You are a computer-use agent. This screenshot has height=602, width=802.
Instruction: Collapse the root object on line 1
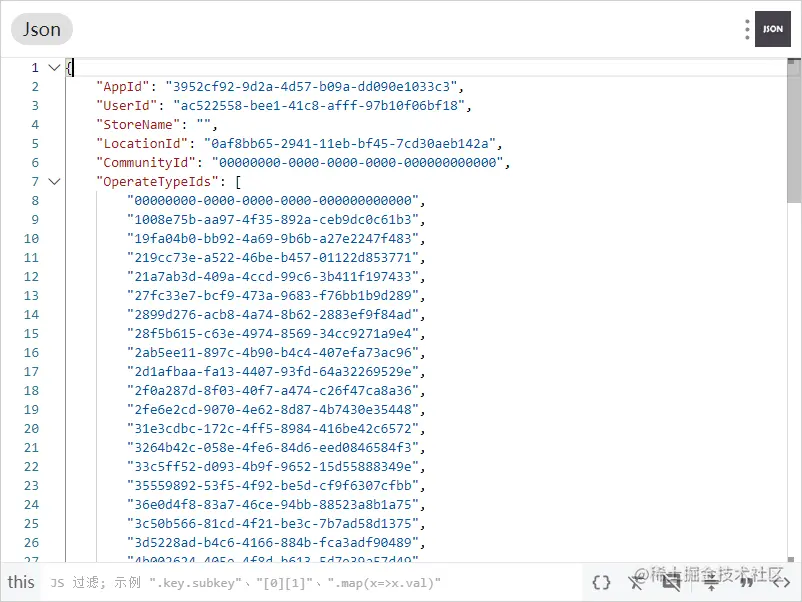click(x=54, y=68)
